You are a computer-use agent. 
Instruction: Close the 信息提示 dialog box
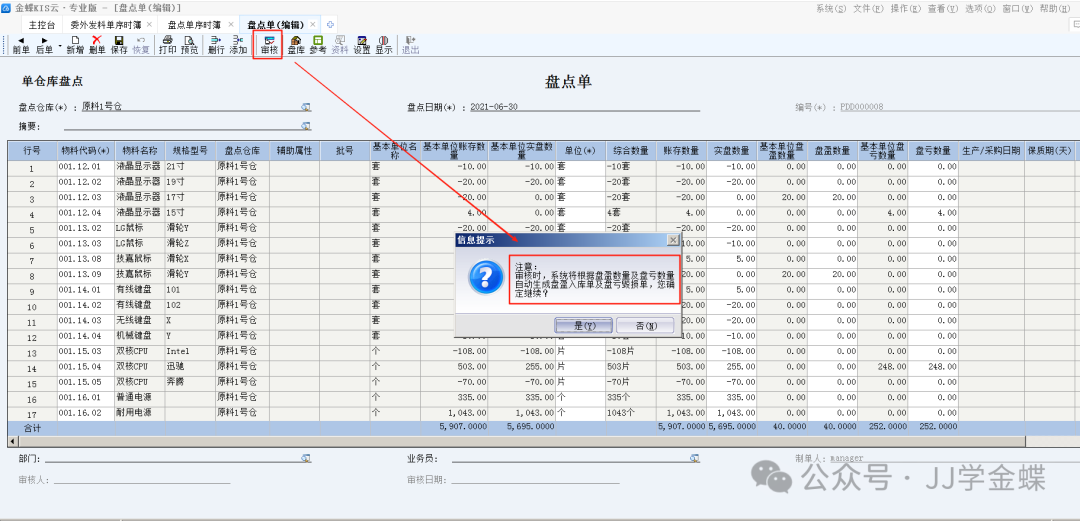pos(673,240)
